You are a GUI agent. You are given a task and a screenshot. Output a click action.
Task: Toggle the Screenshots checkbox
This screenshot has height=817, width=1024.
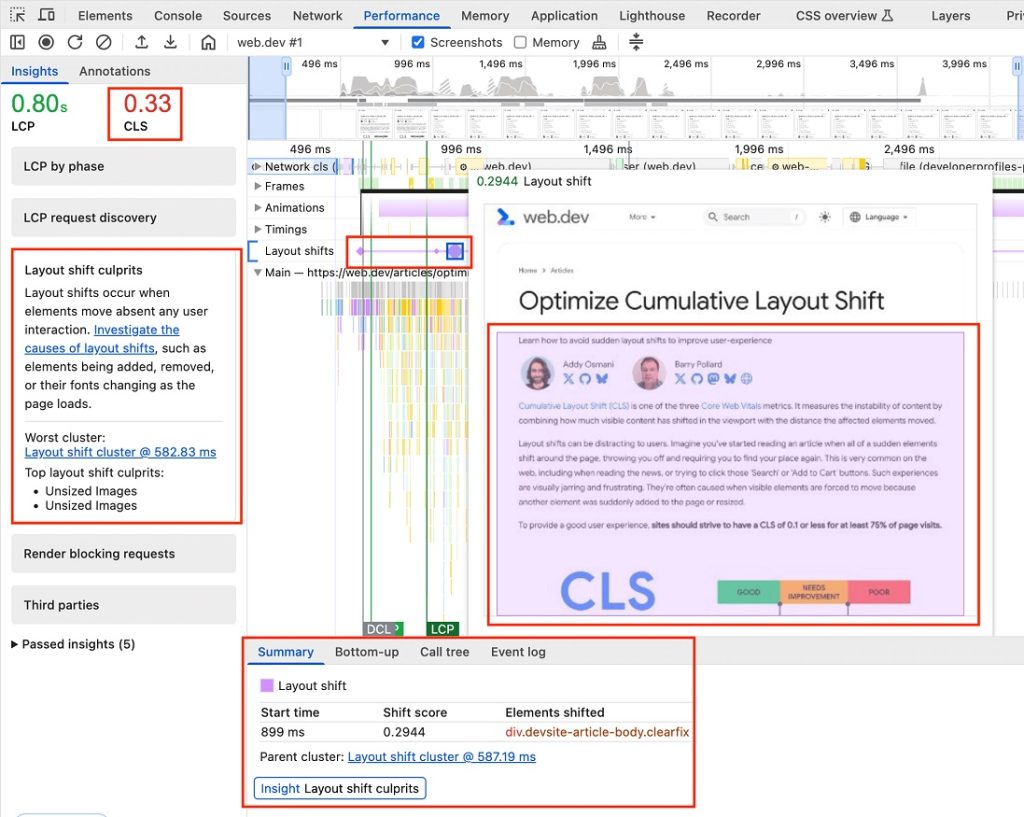(x=417, y=42)
